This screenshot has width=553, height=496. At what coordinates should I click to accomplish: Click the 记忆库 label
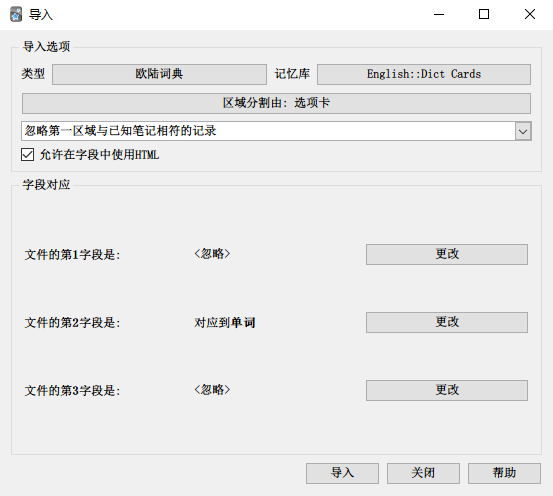pyautogui.click(x=292, y=74)
